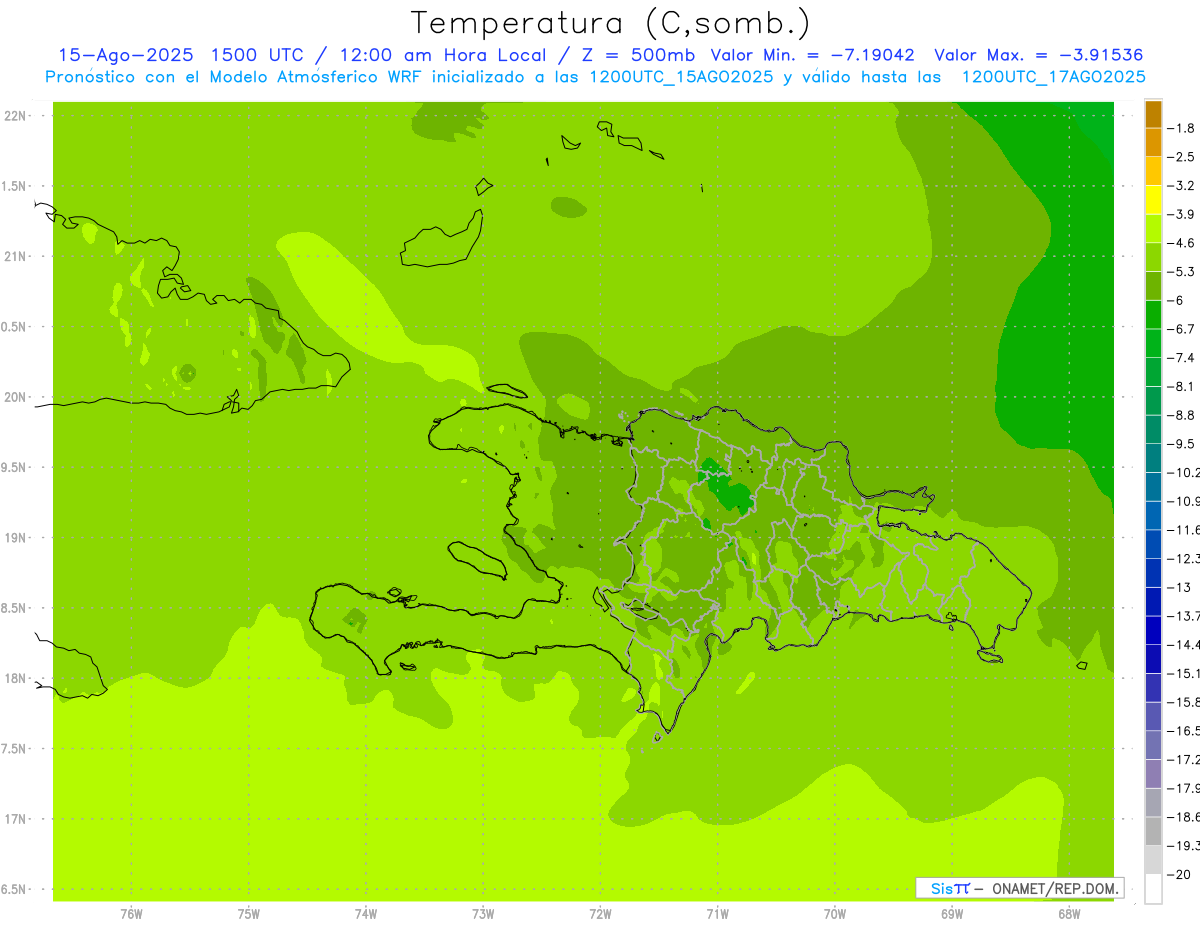
Task: Click the "72W" longitude label
Action: [601, 915]
